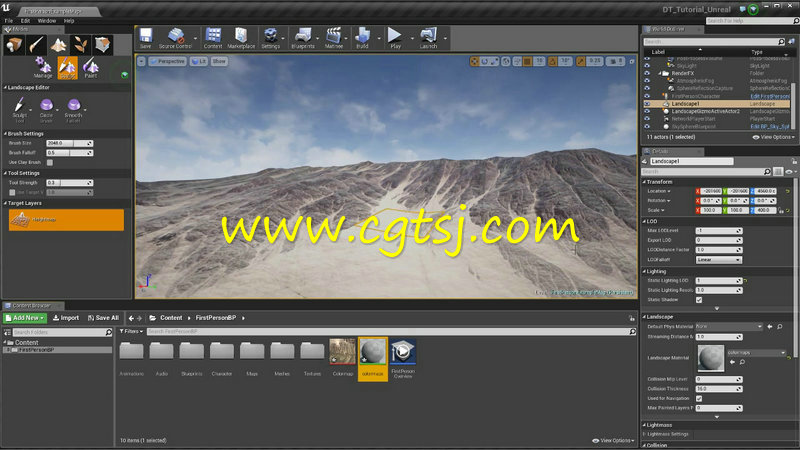Toggle visibility of NetworkPlayerStart actor
This screenshot has height=450, width=800.
pos(647,119)
